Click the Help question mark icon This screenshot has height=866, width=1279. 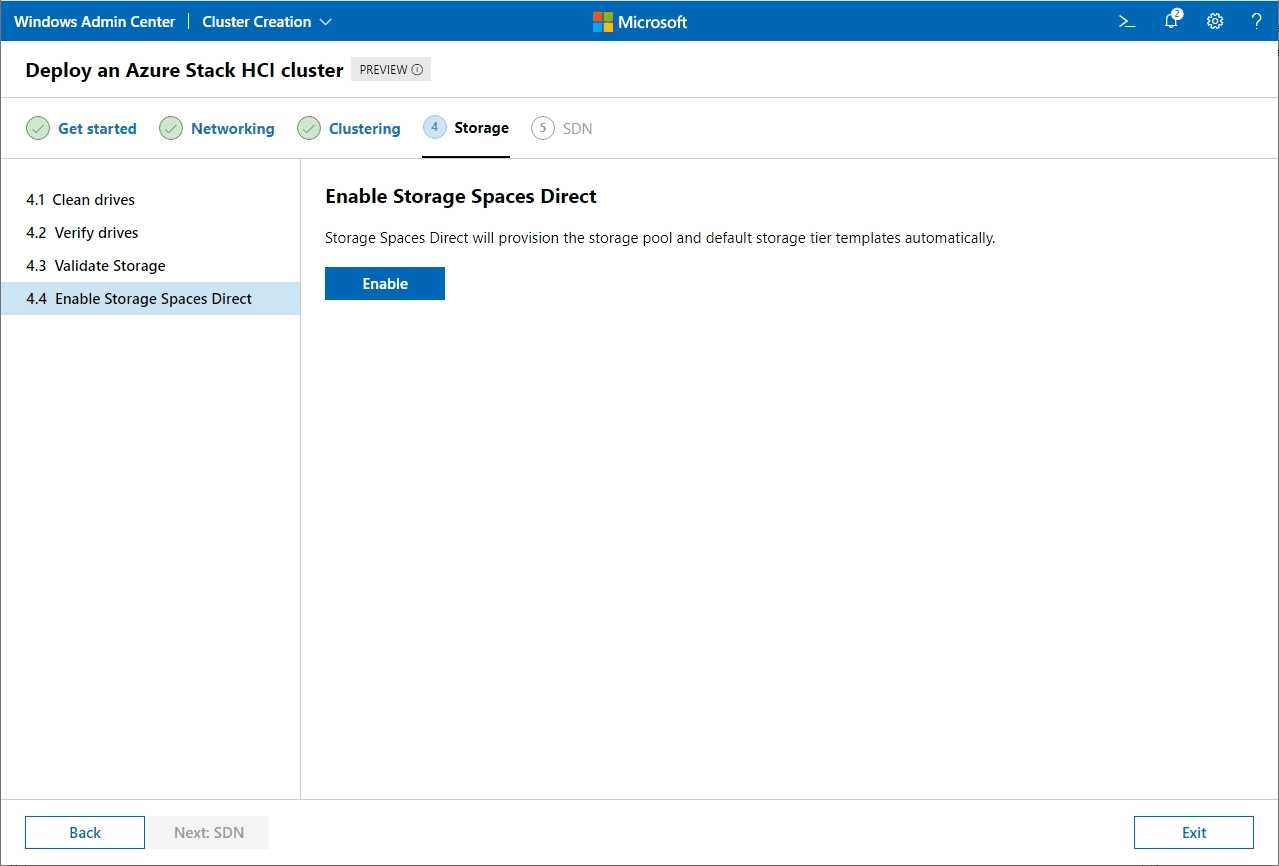point(1256,20)
